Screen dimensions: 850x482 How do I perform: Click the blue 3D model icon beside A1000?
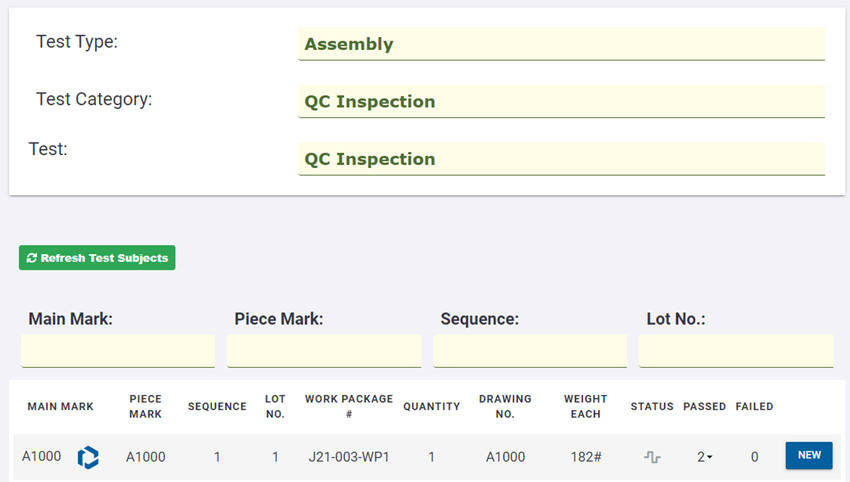89,457
